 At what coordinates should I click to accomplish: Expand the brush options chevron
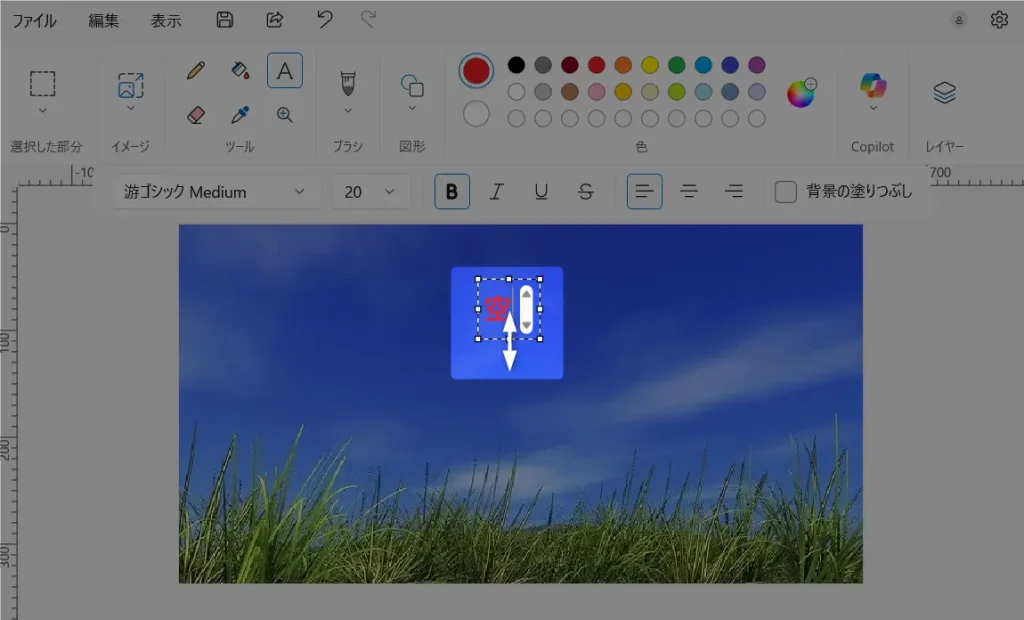tap(348, 110)
